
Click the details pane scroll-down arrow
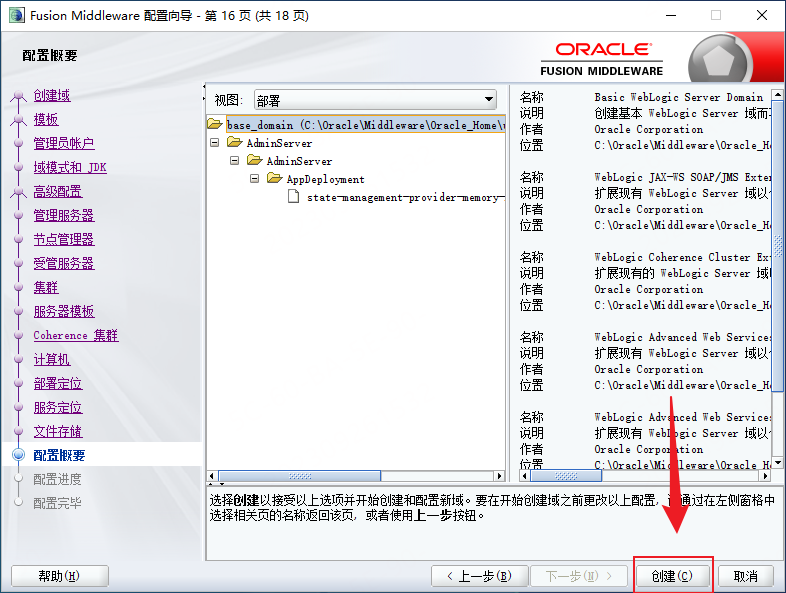[x=777, y=462]
